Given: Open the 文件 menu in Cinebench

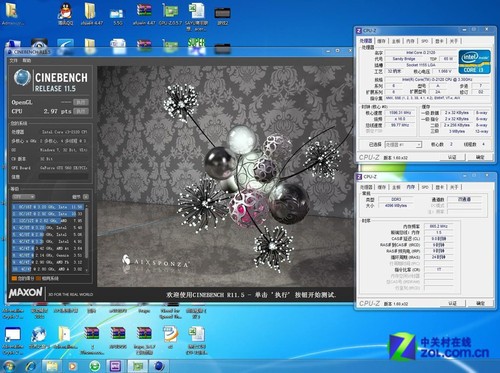Looking at the screenshot, I should click(13, 61).
